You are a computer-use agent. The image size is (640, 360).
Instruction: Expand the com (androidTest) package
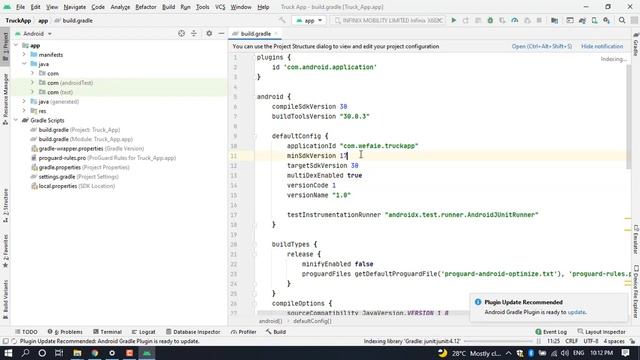coord(32,83)
